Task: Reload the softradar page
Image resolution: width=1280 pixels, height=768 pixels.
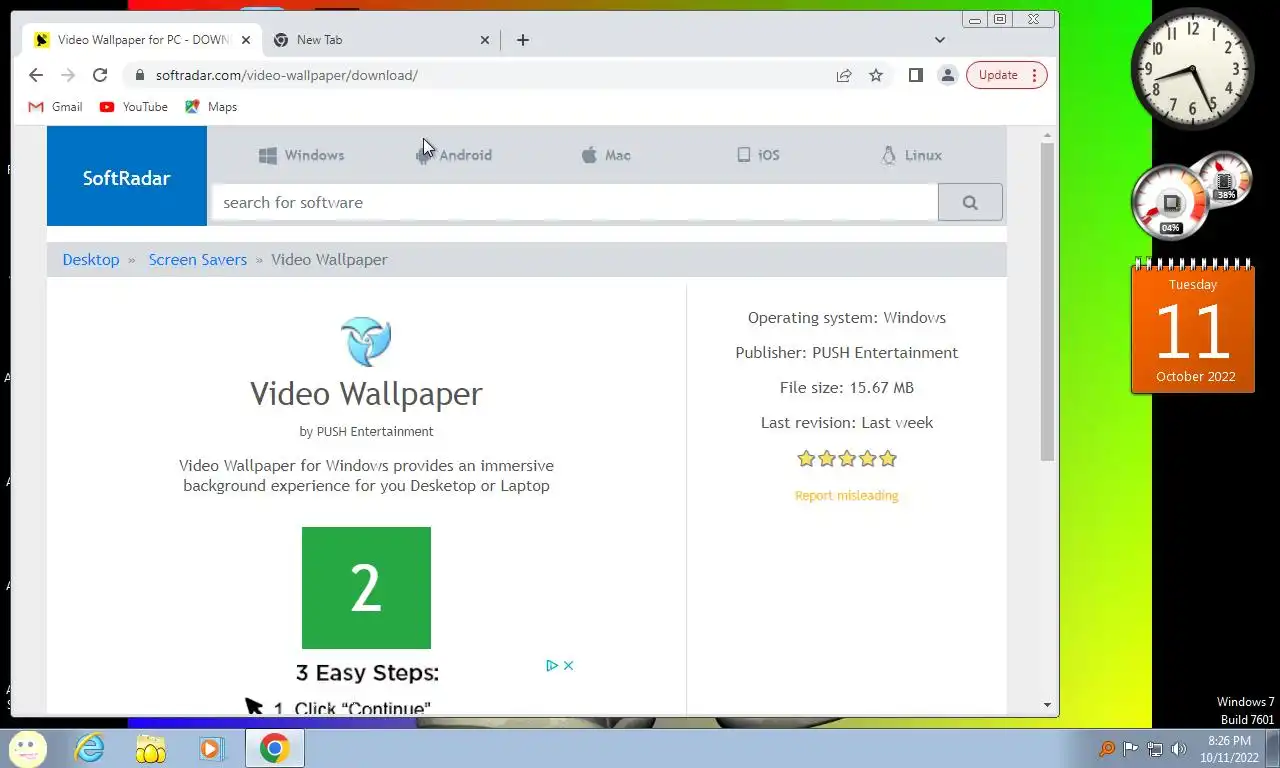Action: [x=100, y=75]
